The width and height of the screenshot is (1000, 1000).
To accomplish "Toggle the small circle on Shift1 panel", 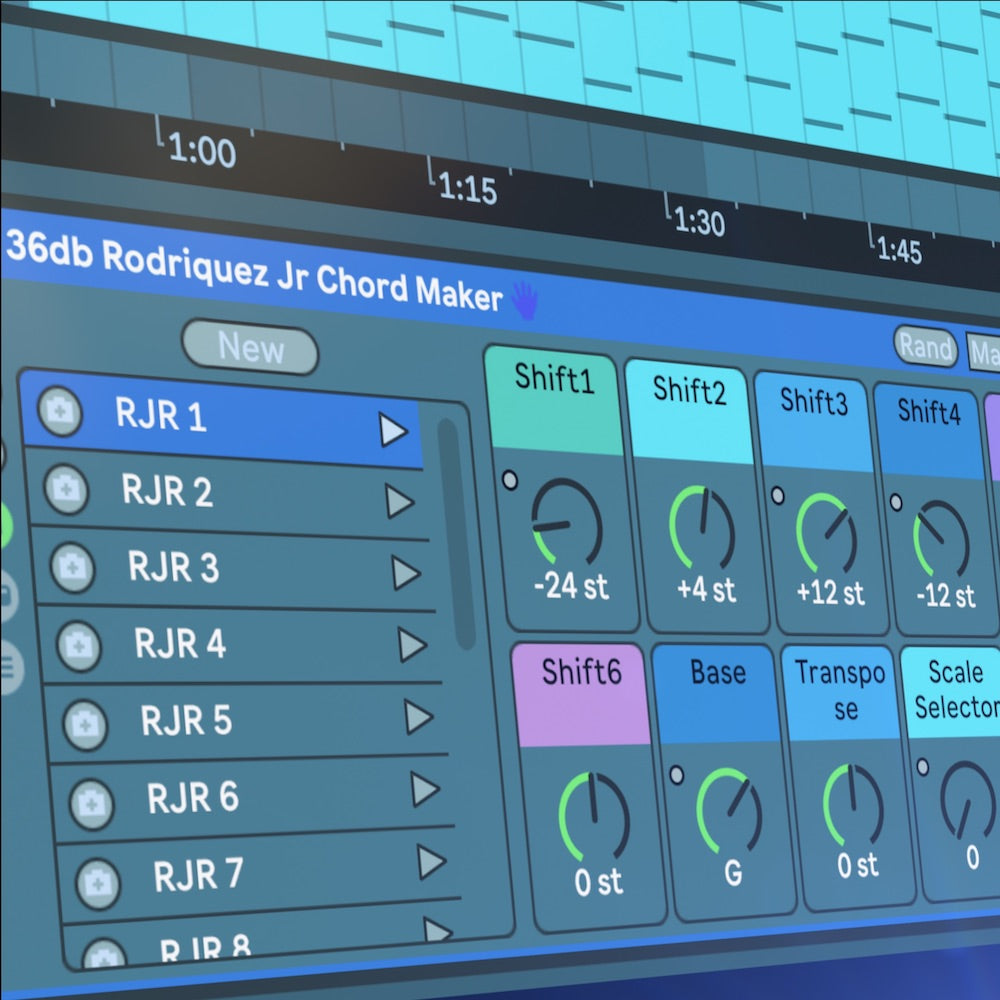I will [x=510, y=481].
